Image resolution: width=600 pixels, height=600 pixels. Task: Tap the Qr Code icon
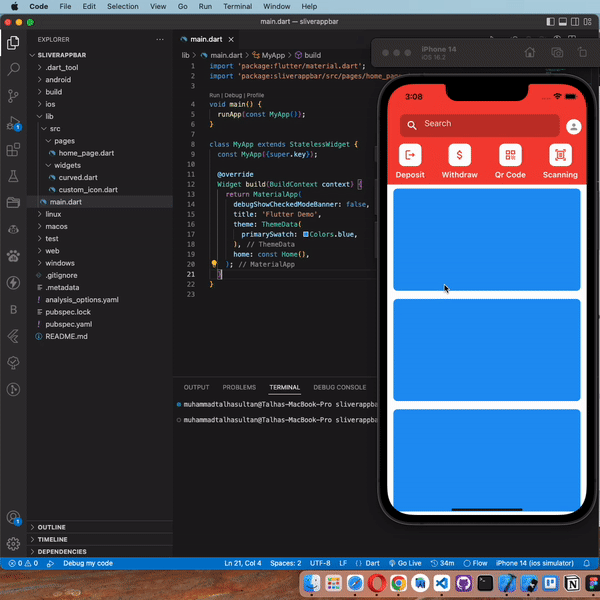[x=510, y=155]
